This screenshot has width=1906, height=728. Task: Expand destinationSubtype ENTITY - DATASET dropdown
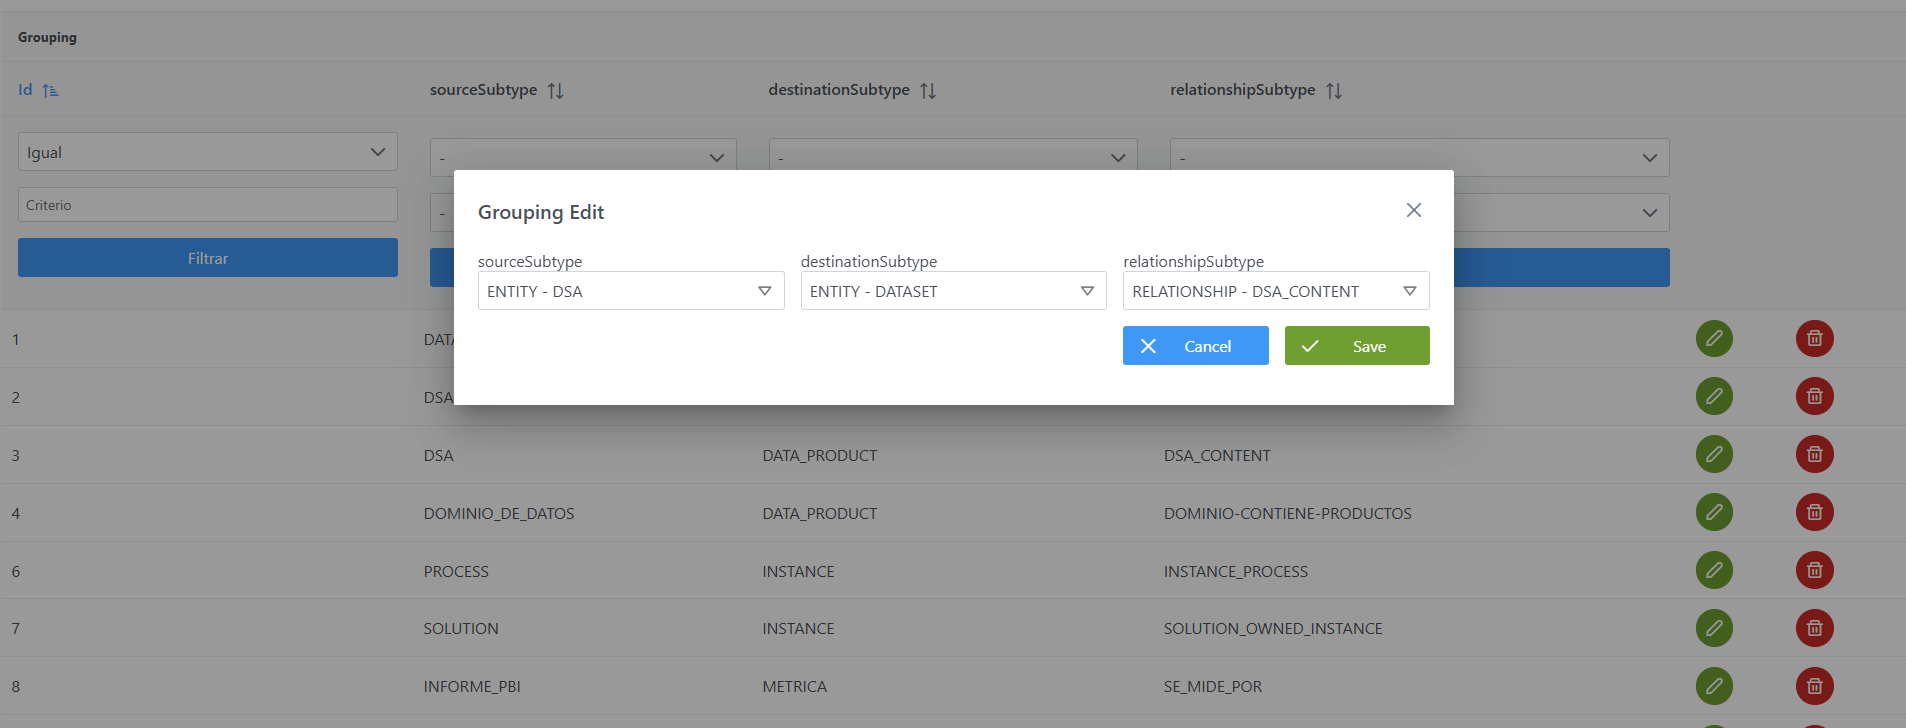tap(953, 291)
